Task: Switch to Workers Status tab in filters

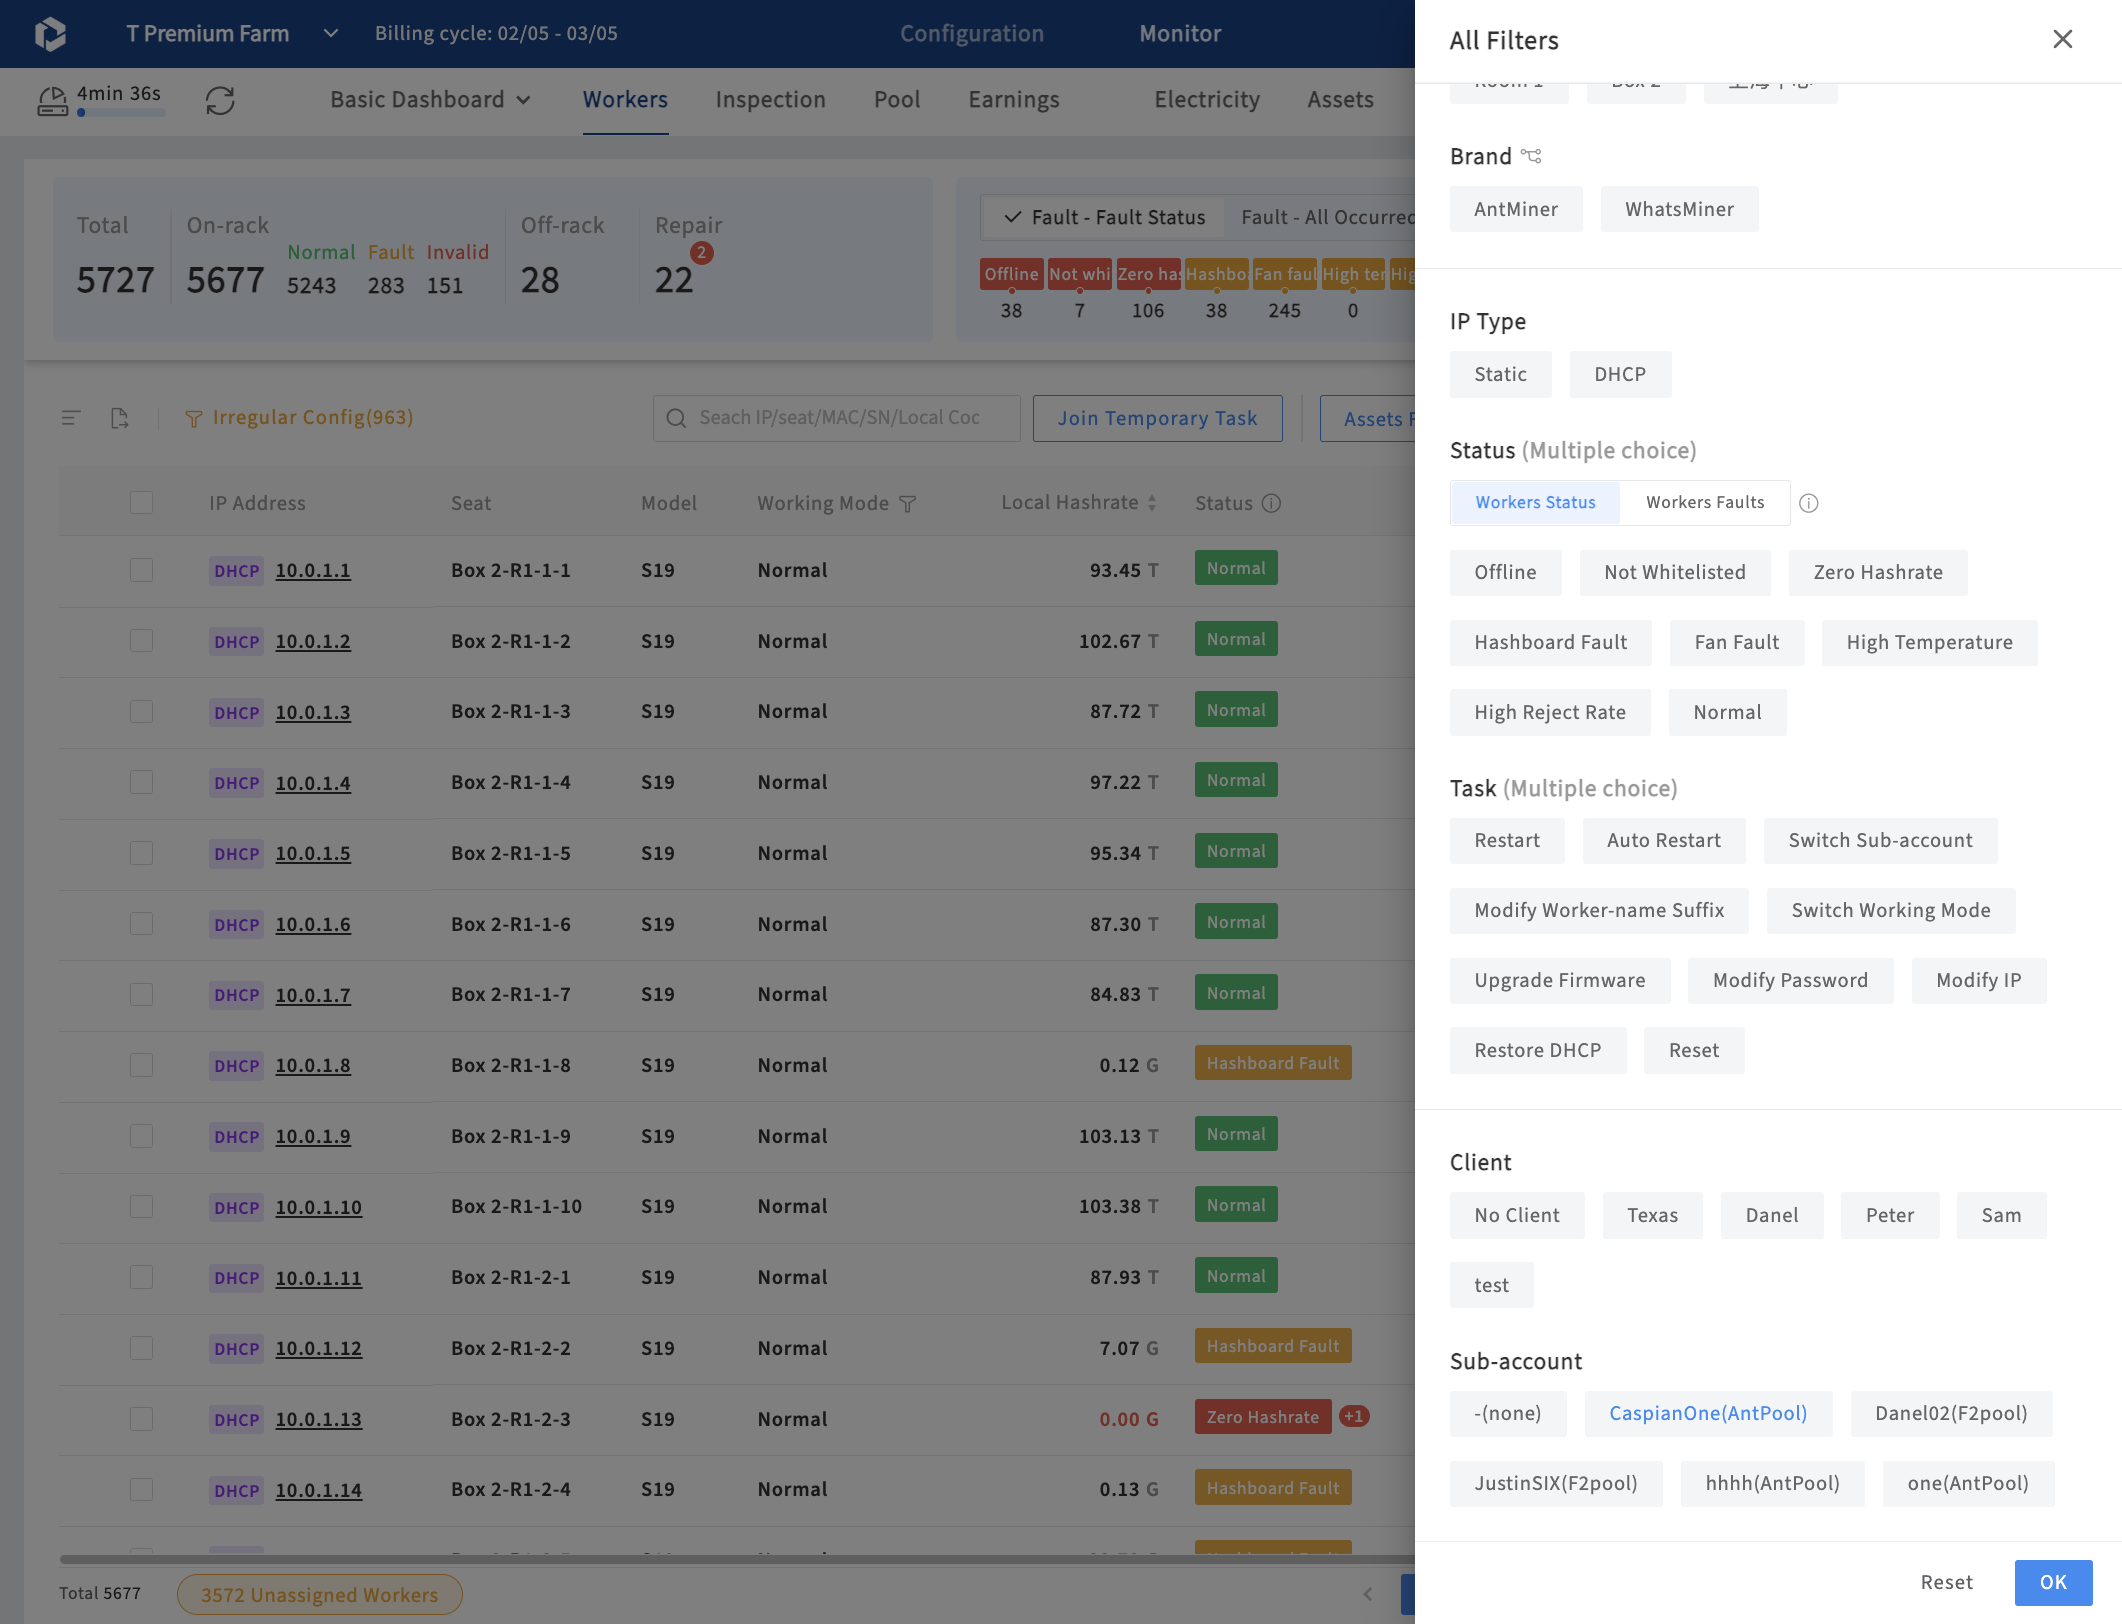Action: click(x=1535, y=502)
